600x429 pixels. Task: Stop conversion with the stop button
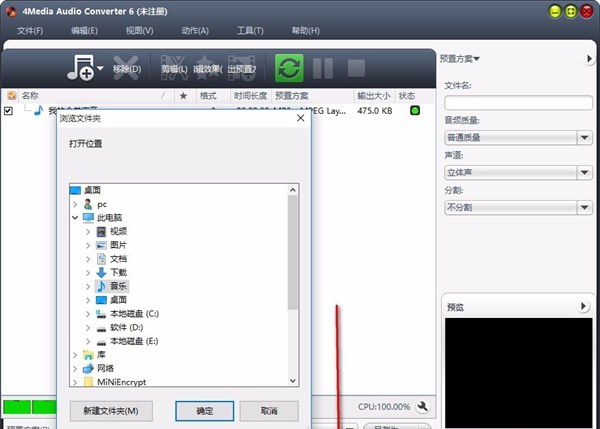point(356,68)
